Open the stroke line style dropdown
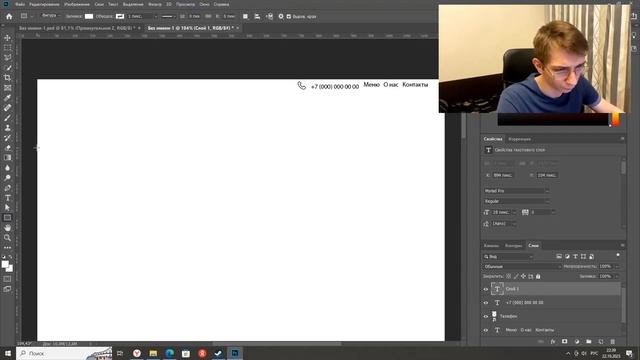Viewport: 640px width, 360px height. click(168, 16)
